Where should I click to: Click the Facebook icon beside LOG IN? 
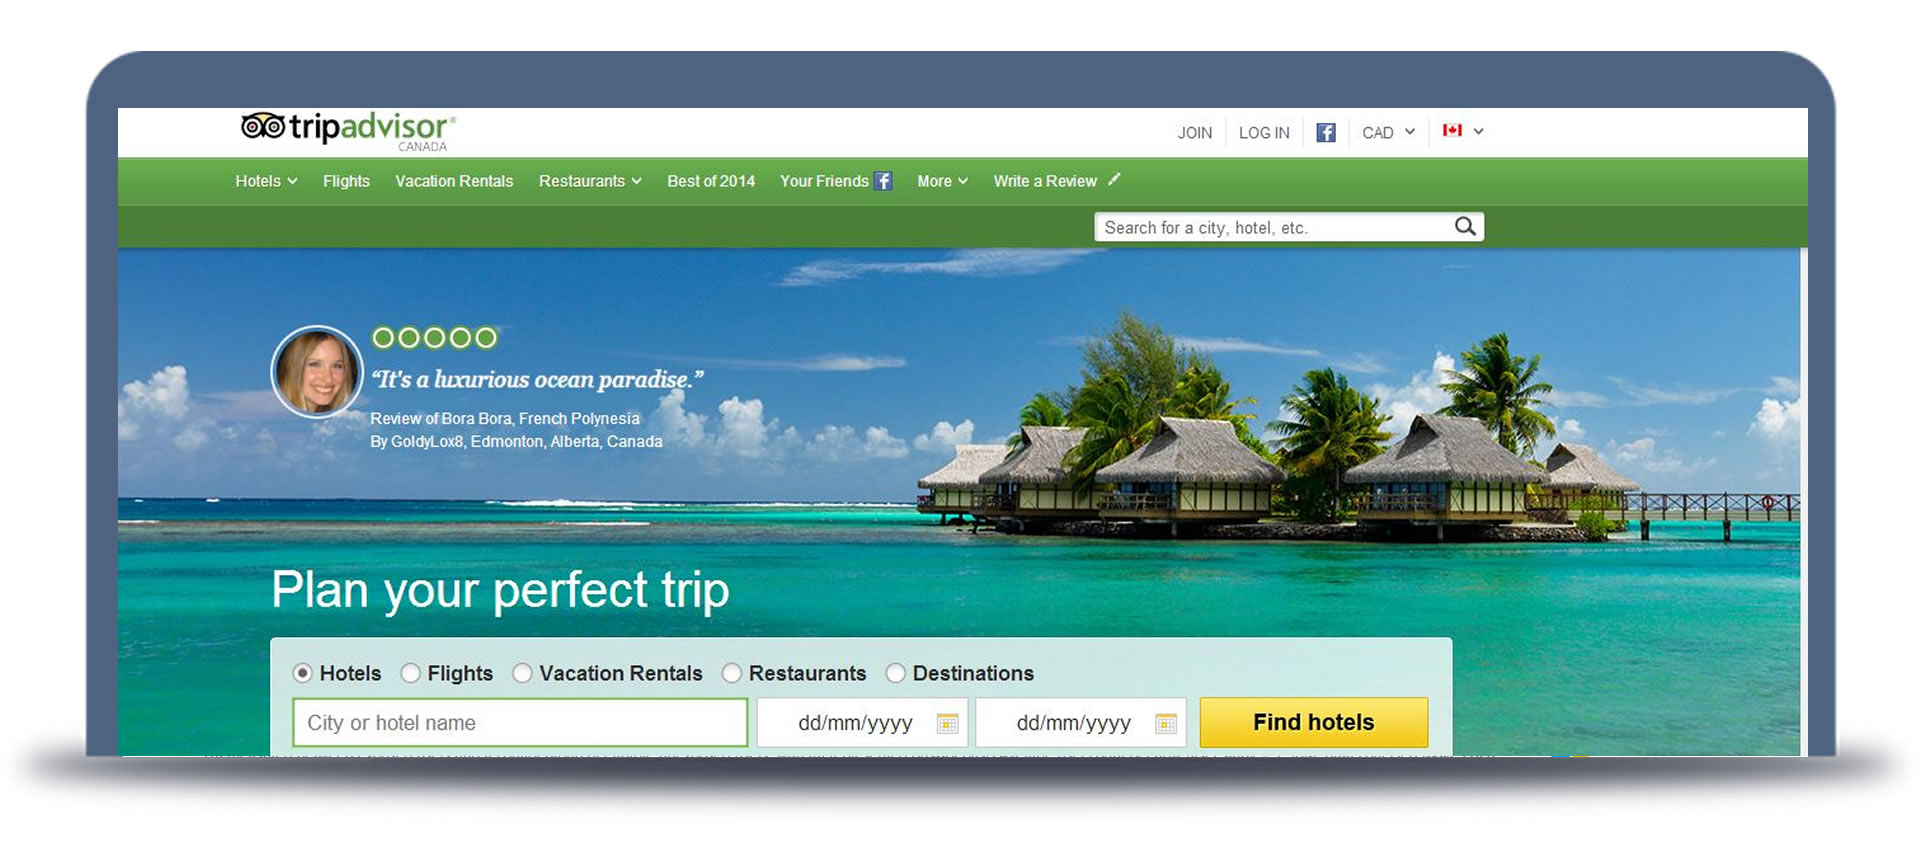click(x=1325, y=132)
